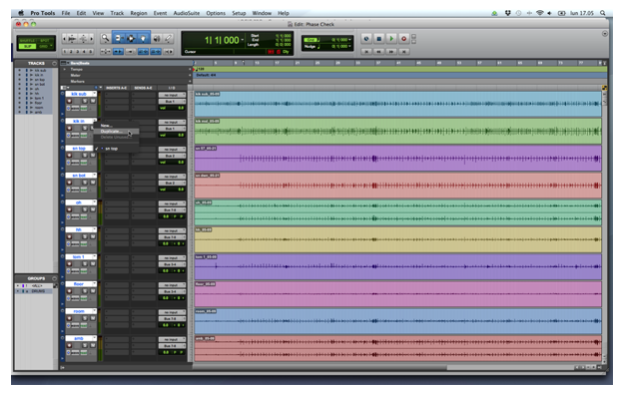634x396 pixels.
Task: Select the Zoomer tool
Action: (106, 38)
